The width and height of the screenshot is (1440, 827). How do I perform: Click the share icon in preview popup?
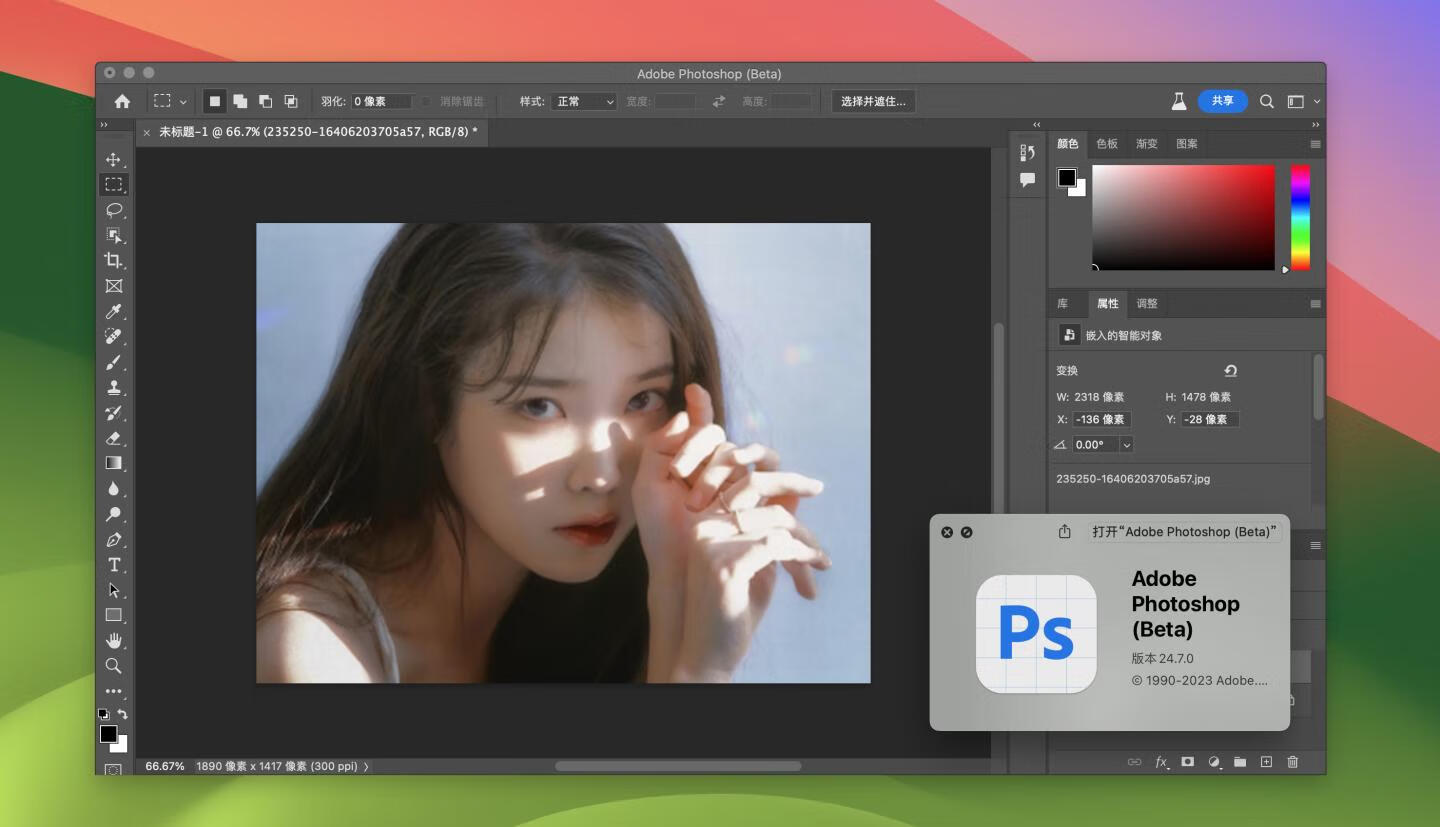[x=1064, y=532]
